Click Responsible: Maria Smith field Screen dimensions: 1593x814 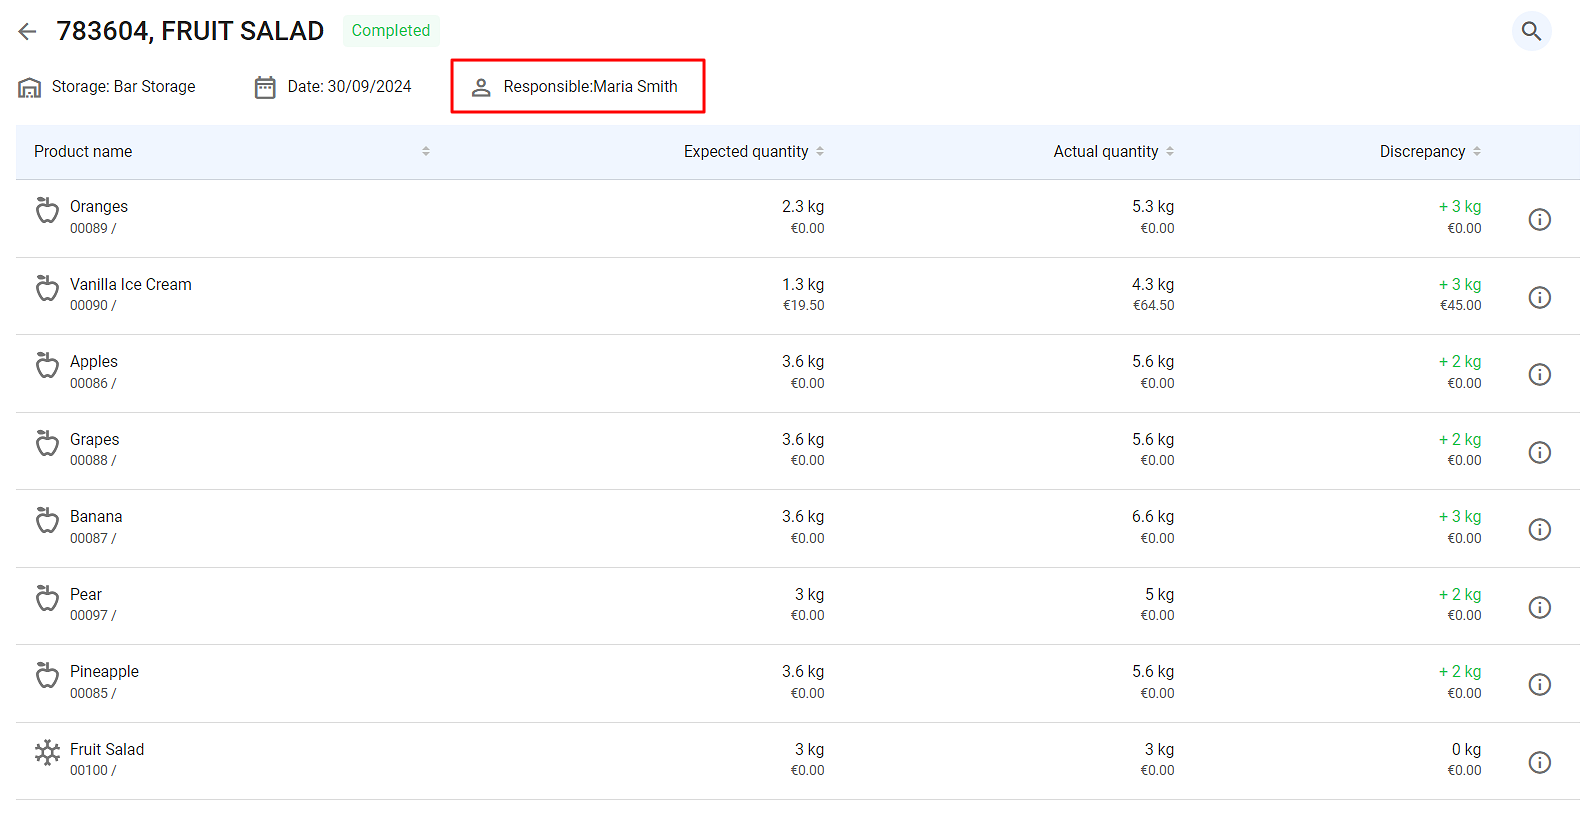(x=578, y=87)
